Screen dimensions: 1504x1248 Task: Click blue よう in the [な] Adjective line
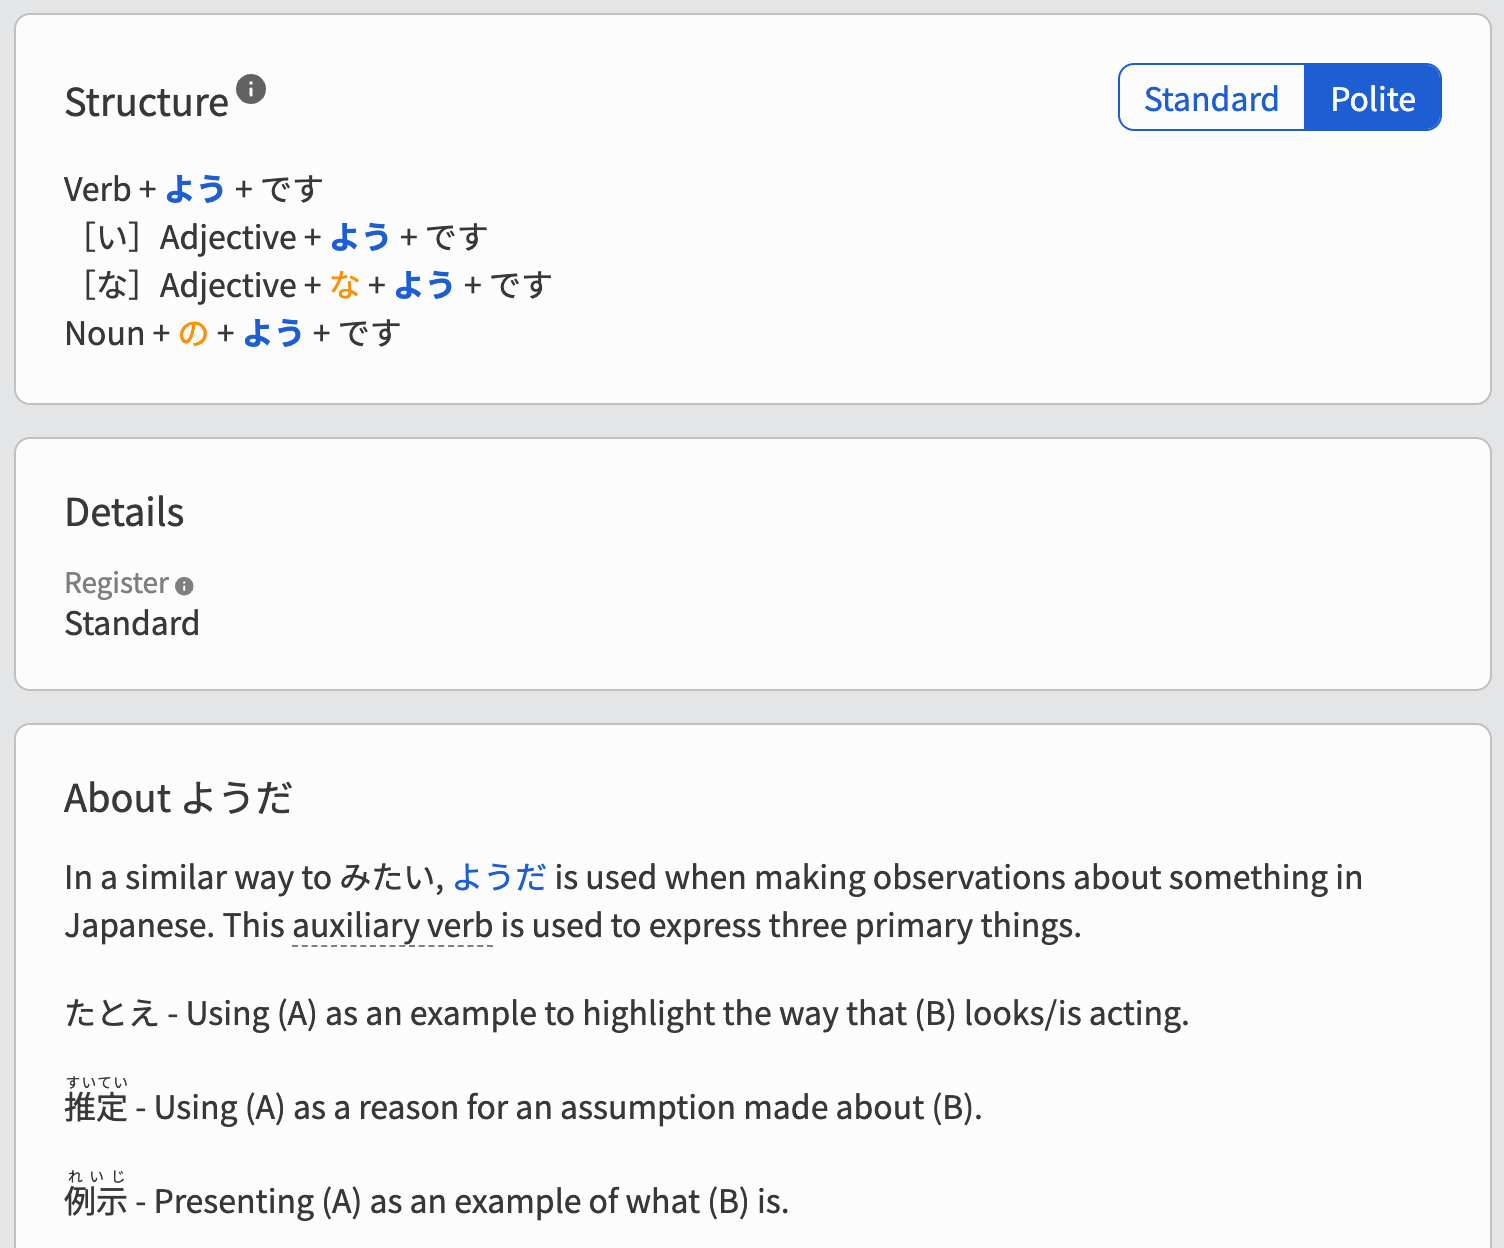click(424, 285)
